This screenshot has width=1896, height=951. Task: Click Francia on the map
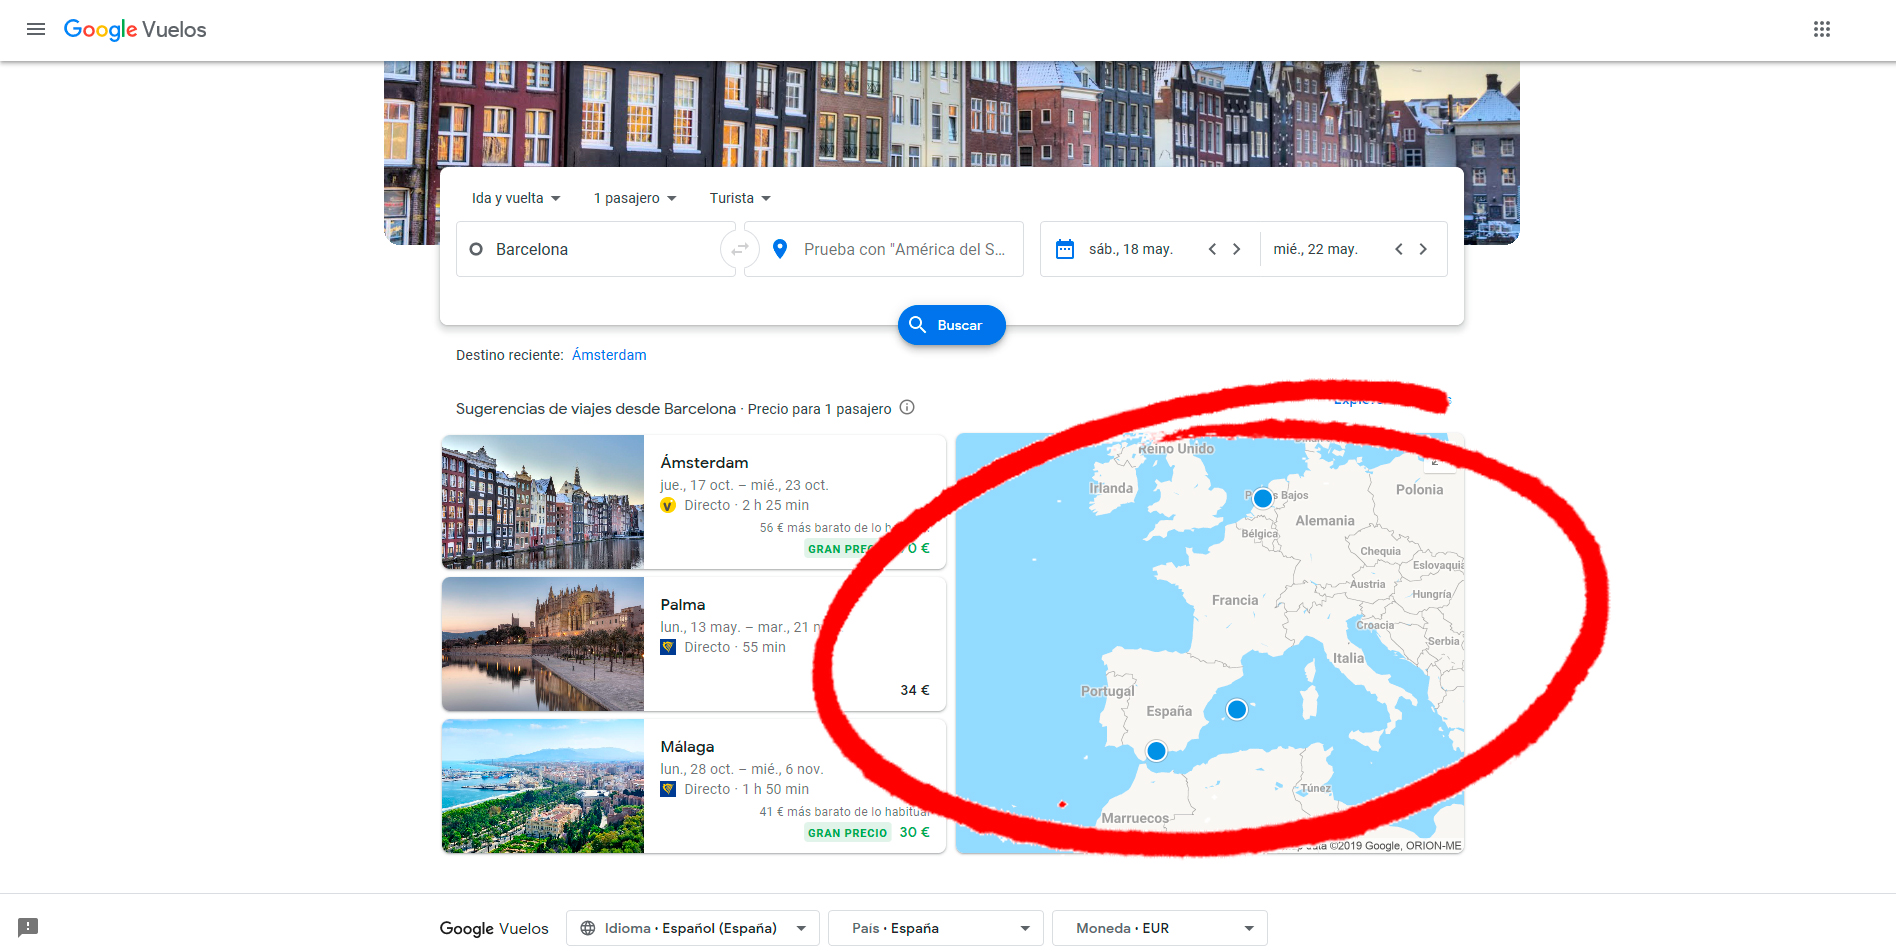[x=1235, y=600]
